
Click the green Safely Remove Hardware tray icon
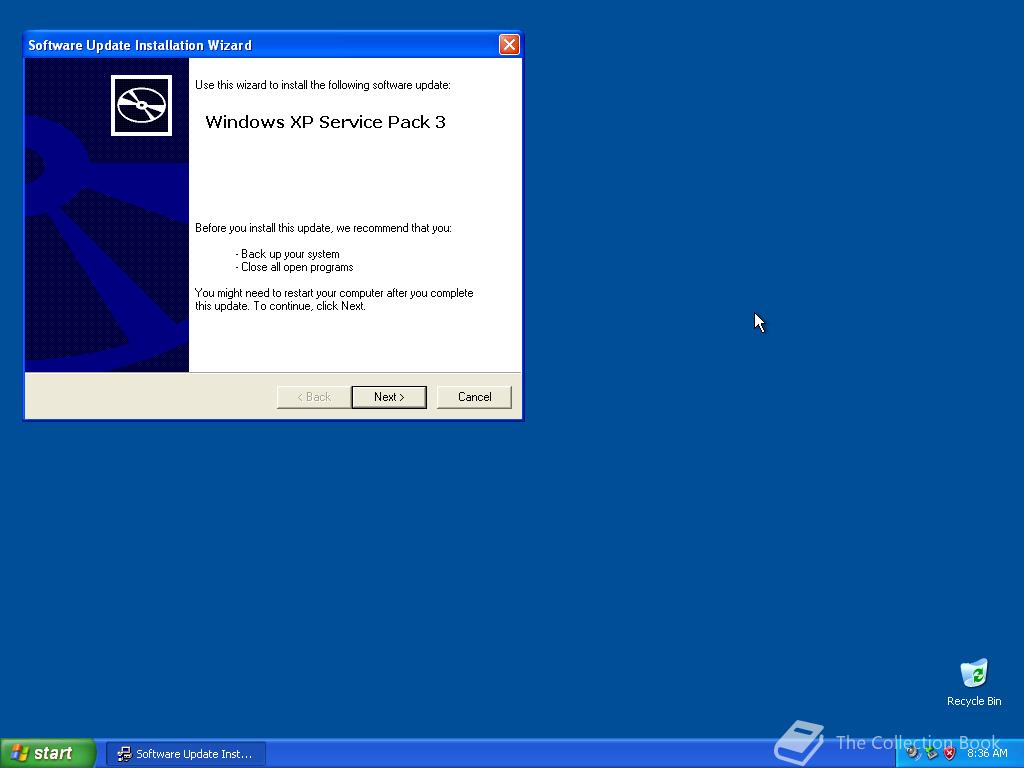932,754
